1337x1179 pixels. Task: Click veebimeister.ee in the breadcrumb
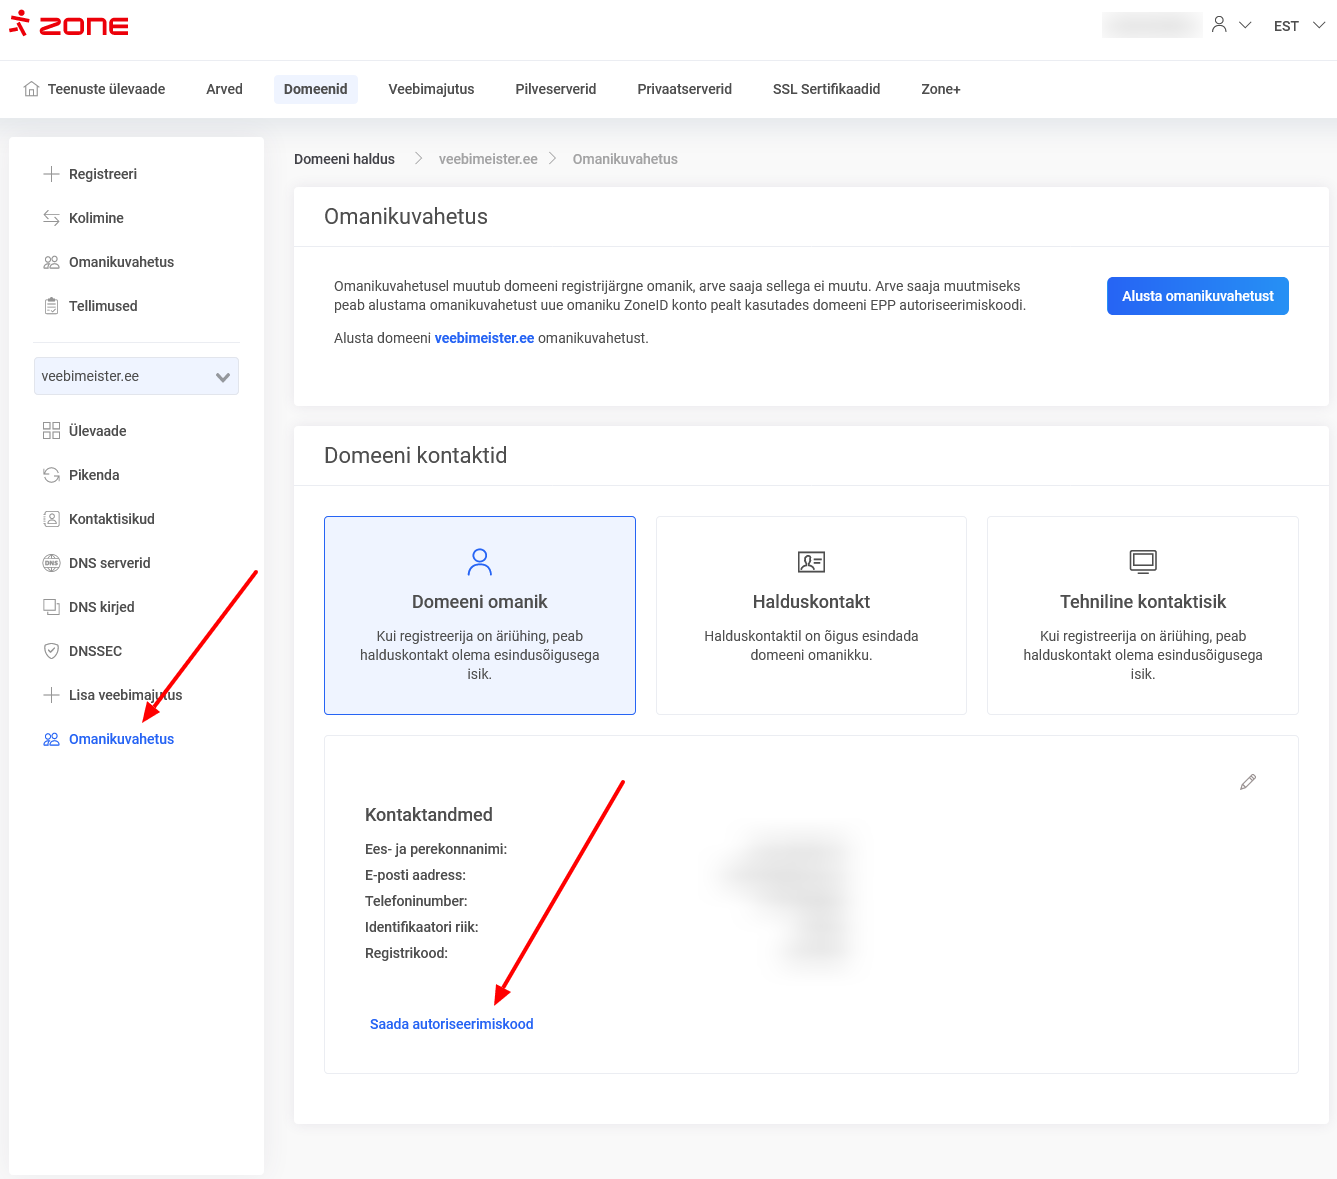pos(488,159)
